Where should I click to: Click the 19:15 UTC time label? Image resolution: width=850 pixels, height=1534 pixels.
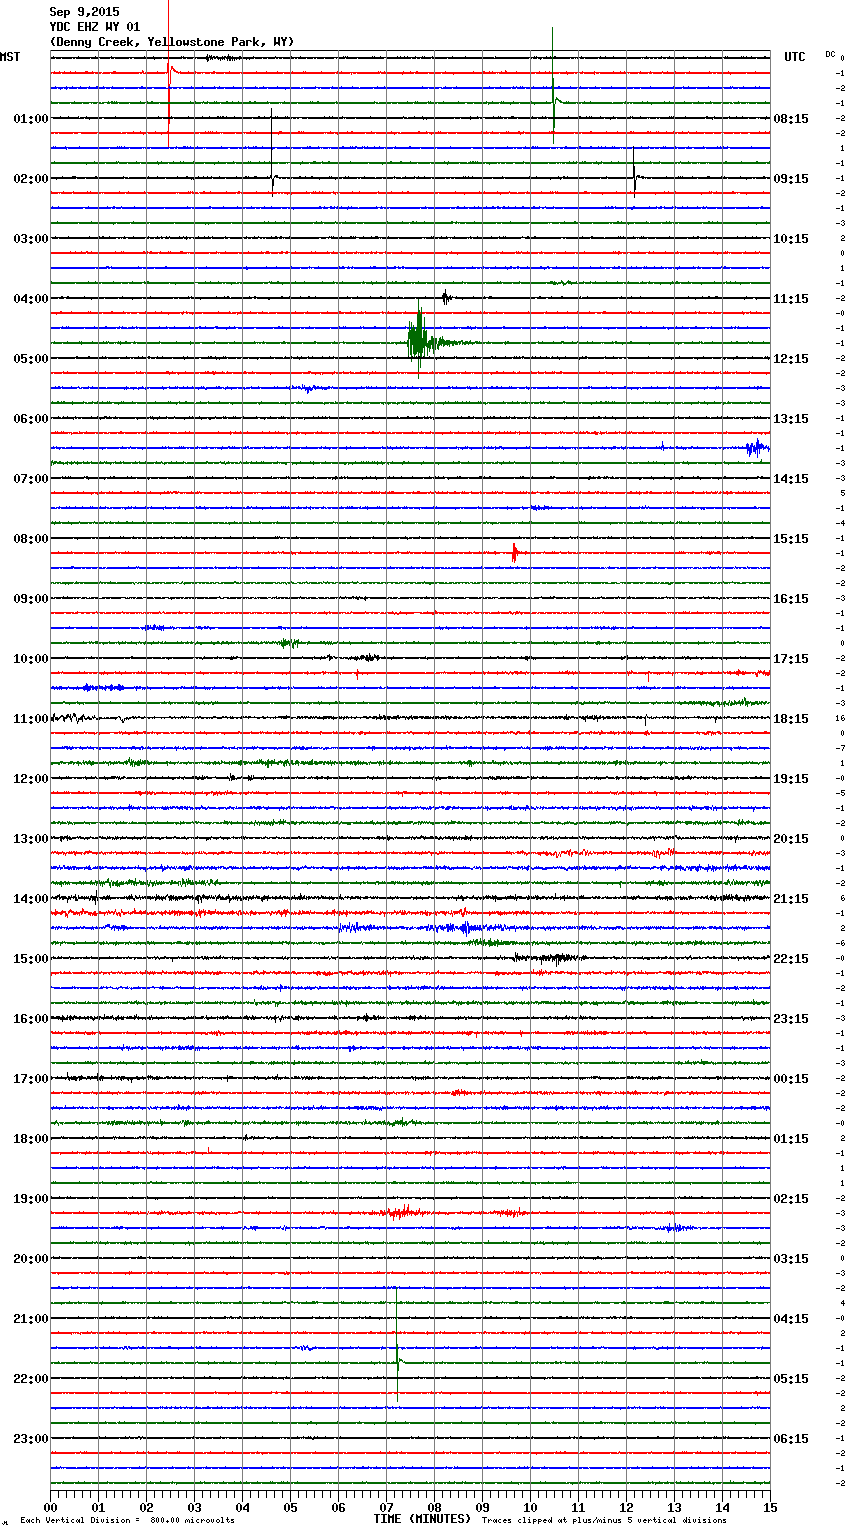point(791,779)
